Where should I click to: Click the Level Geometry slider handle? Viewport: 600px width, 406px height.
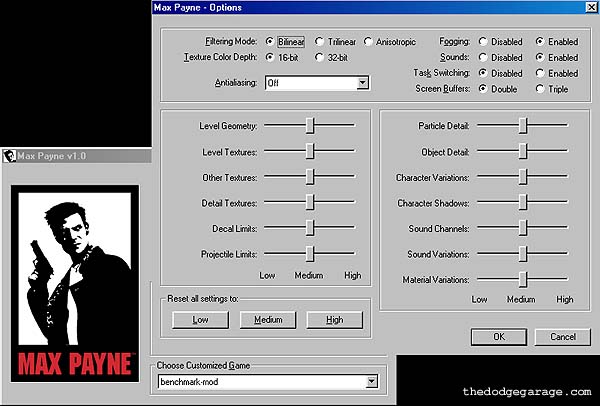point(310,126)
